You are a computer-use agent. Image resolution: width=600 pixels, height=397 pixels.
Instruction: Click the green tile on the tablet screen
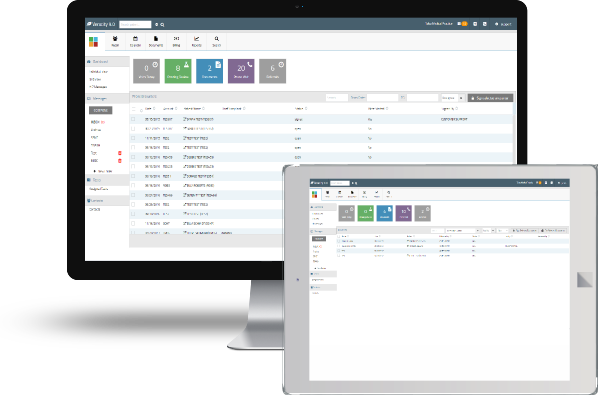(x=365, y=213)
